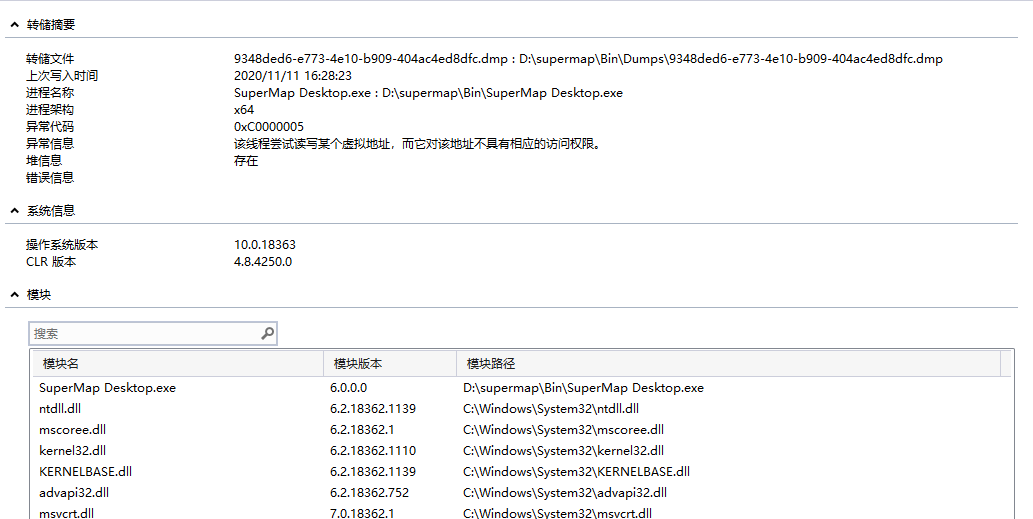The image size is (1033, 519).
Task: Click the 2020/11/11 16:28:23 write time
Action: [293, 76]
